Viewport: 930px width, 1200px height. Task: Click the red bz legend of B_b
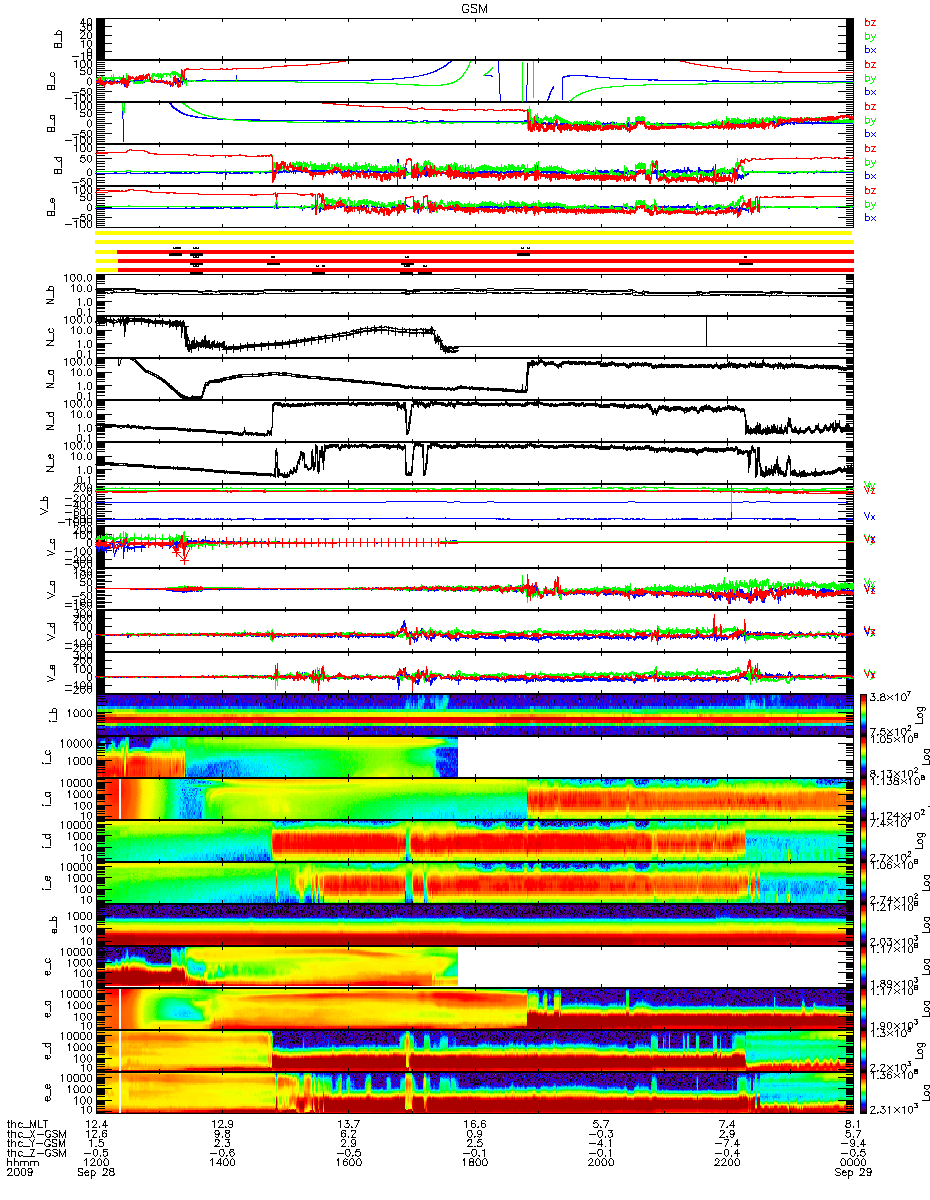point(870,24)
